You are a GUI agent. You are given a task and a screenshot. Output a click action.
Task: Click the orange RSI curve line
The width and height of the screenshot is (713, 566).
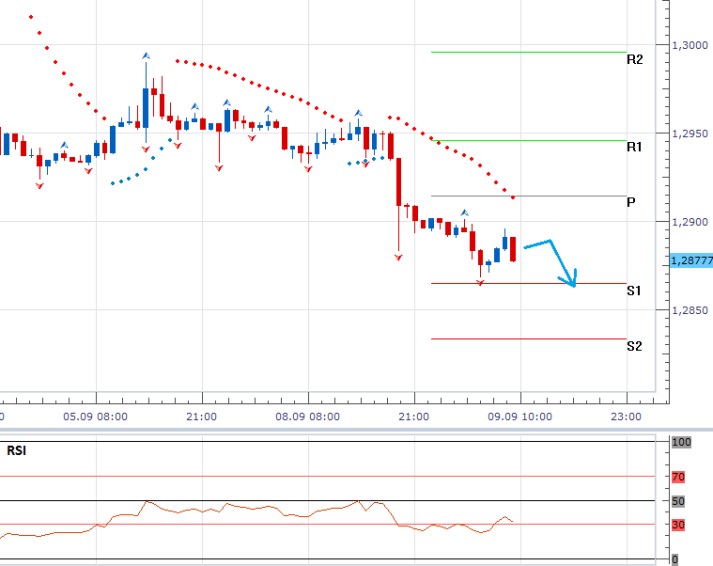pos(255,508)
